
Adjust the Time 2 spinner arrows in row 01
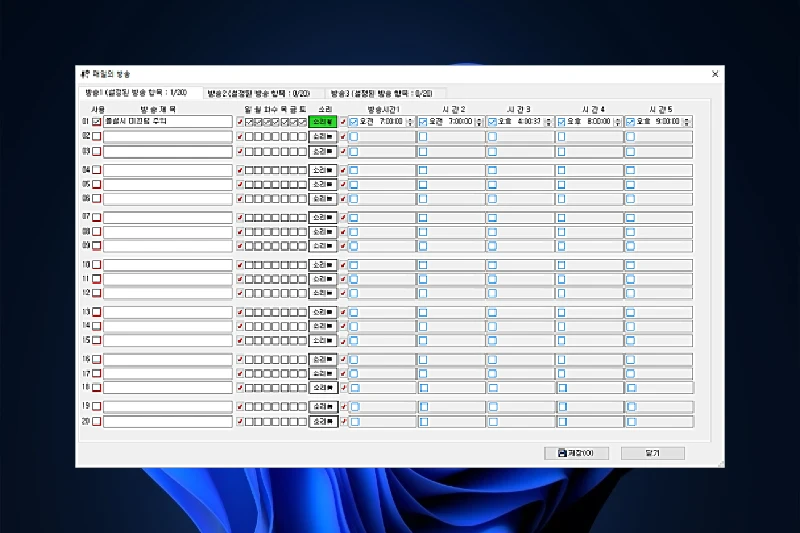[x=480, y=121]
